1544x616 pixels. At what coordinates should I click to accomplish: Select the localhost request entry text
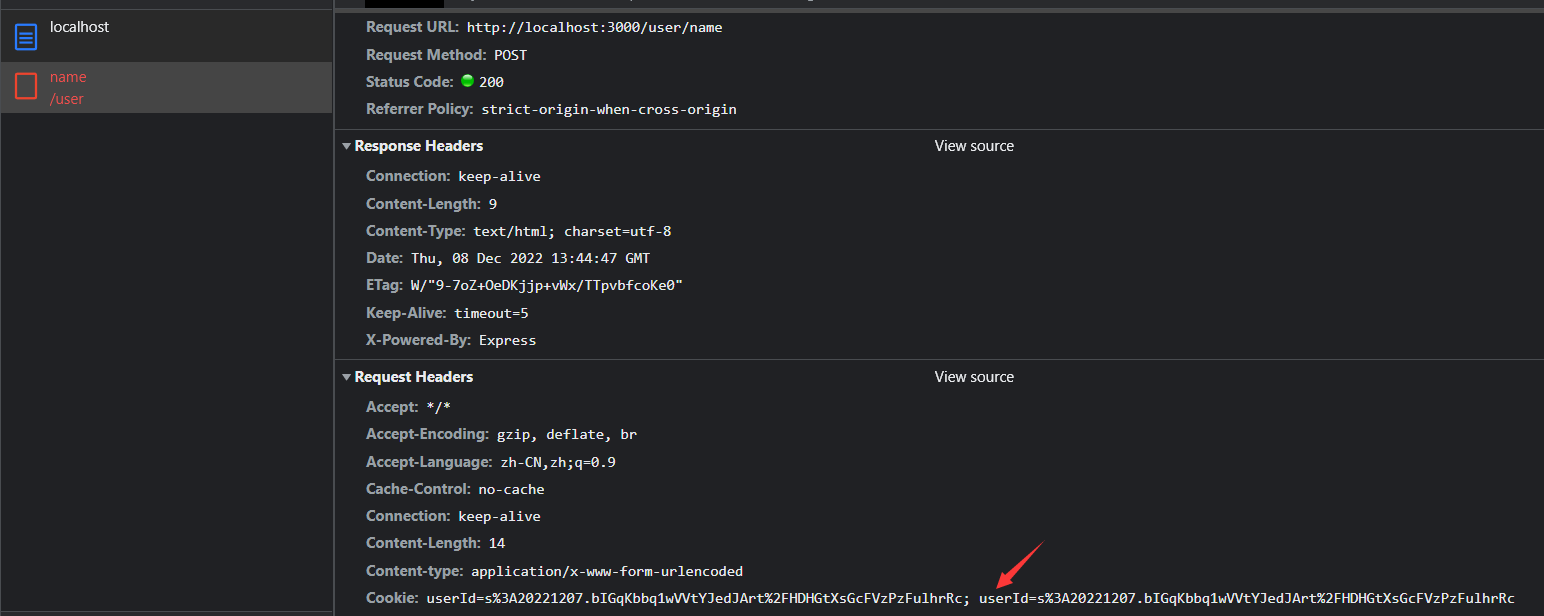(x=80, y=27)
